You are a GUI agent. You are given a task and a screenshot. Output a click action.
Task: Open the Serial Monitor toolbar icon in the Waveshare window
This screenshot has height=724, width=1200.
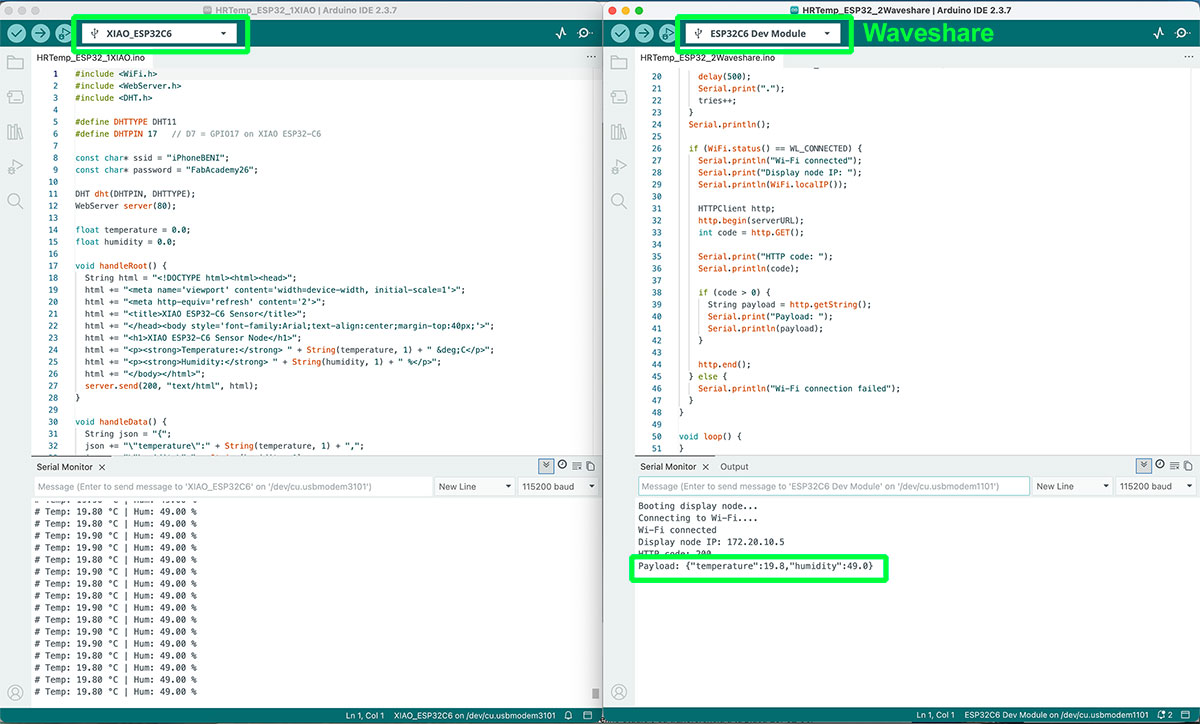pyautogui.click(x=1183, y=33)
